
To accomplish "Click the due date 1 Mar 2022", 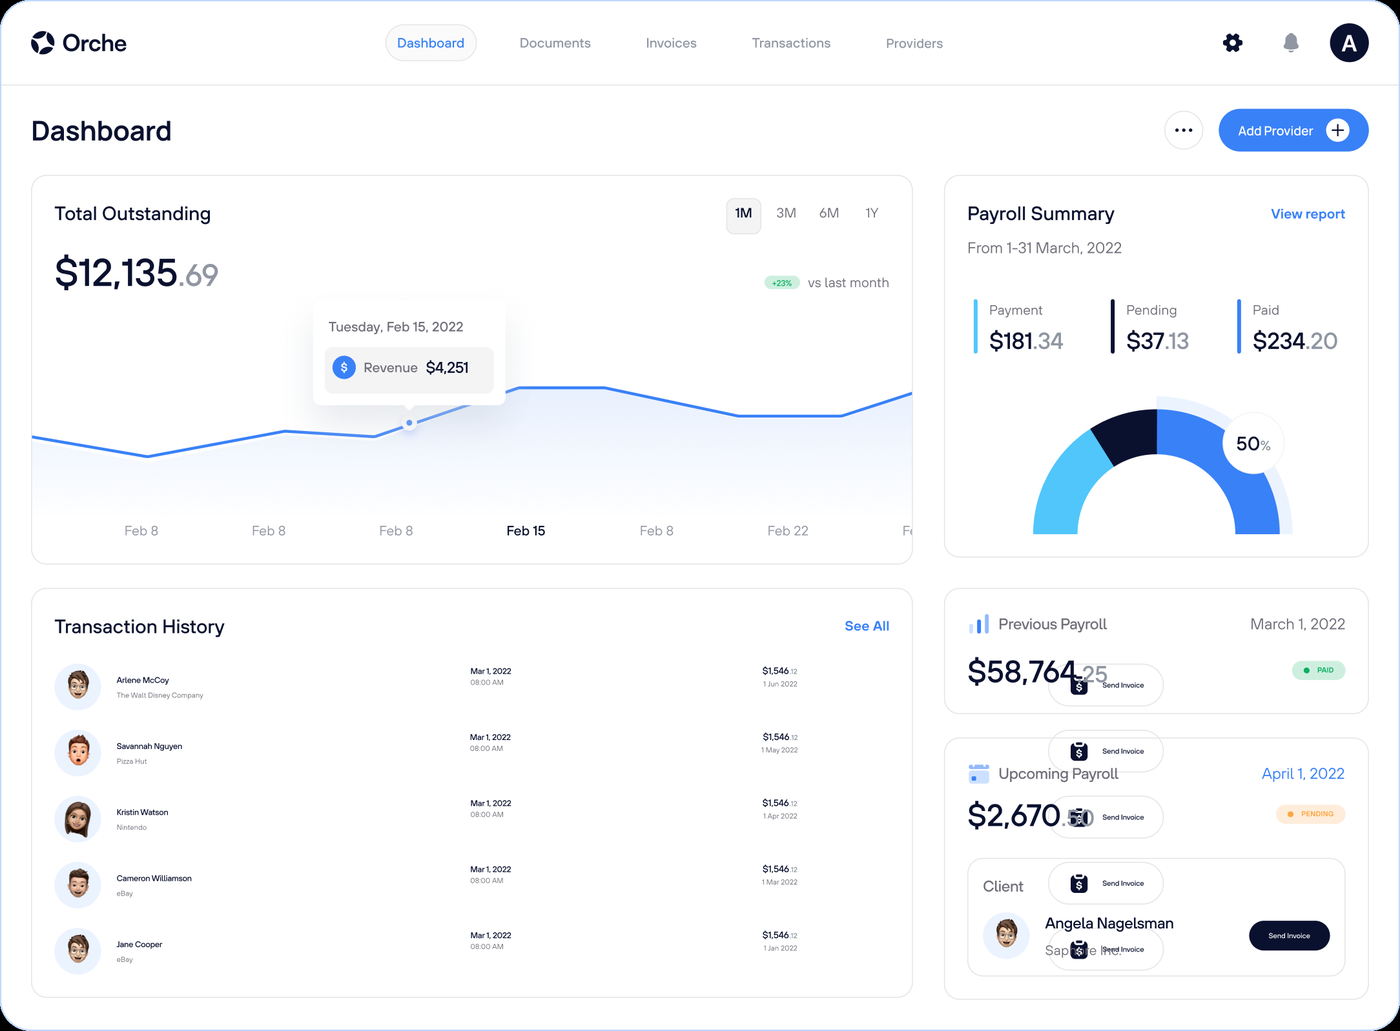I will pos(780,882).
